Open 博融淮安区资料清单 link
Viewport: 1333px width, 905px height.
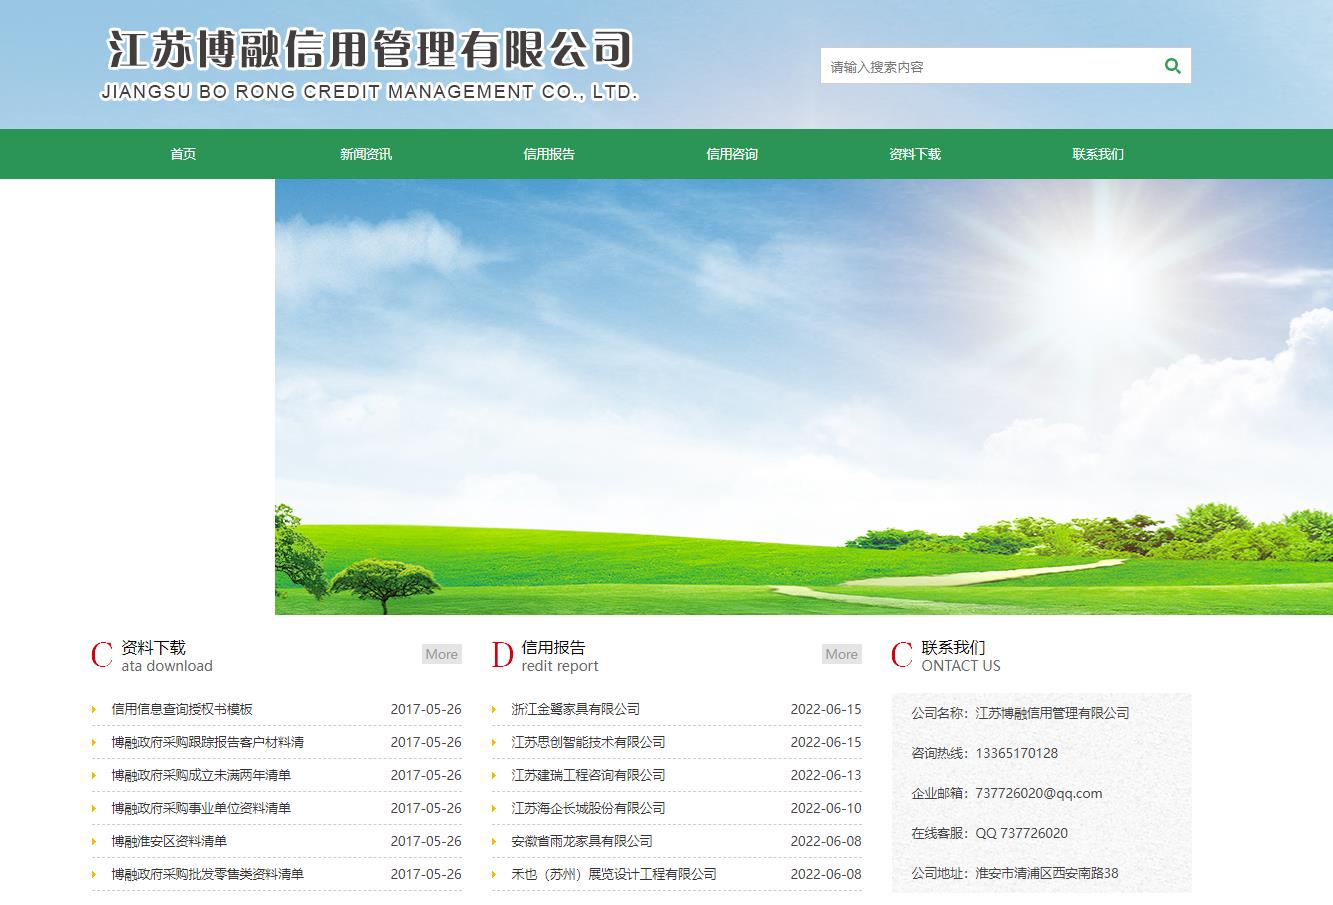[169, 841]
